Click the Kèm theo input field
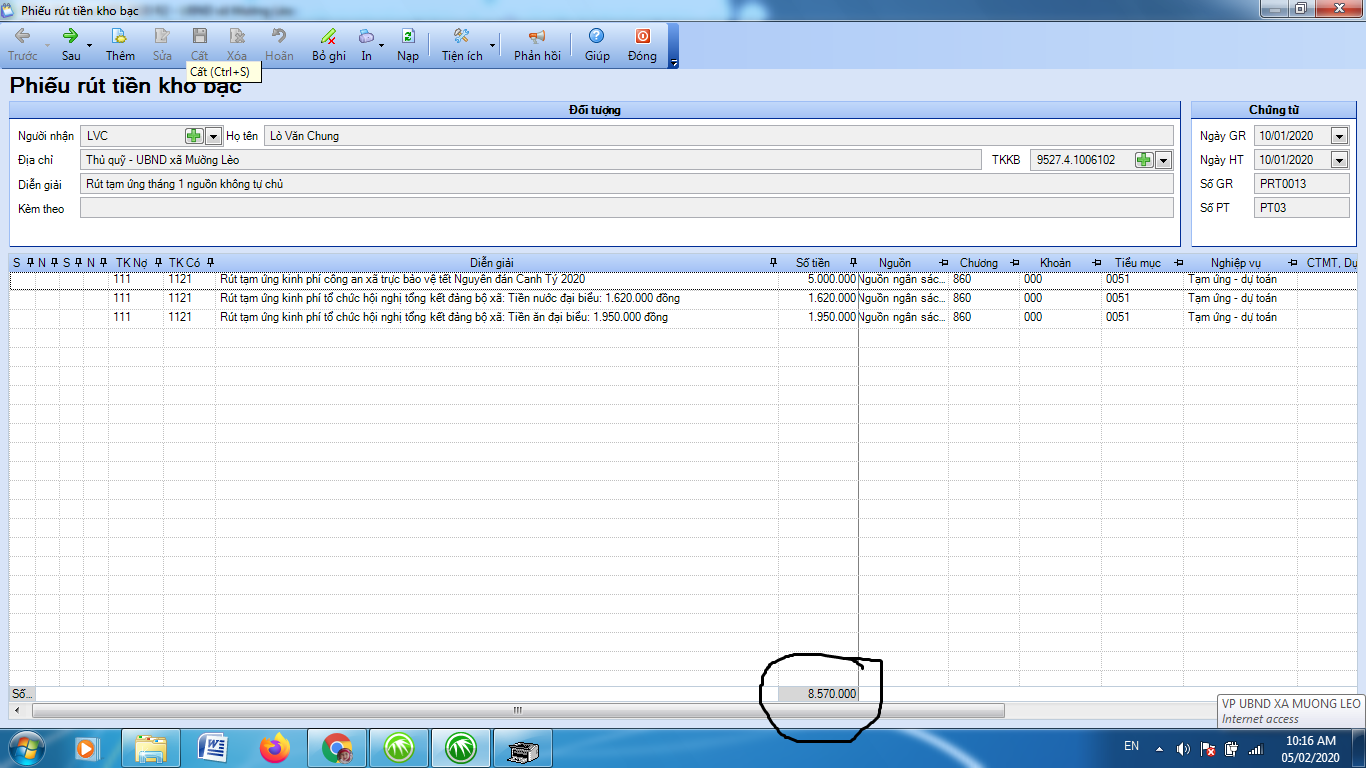This screenshot has width=1366, height=768. click(x=626, y=208)
